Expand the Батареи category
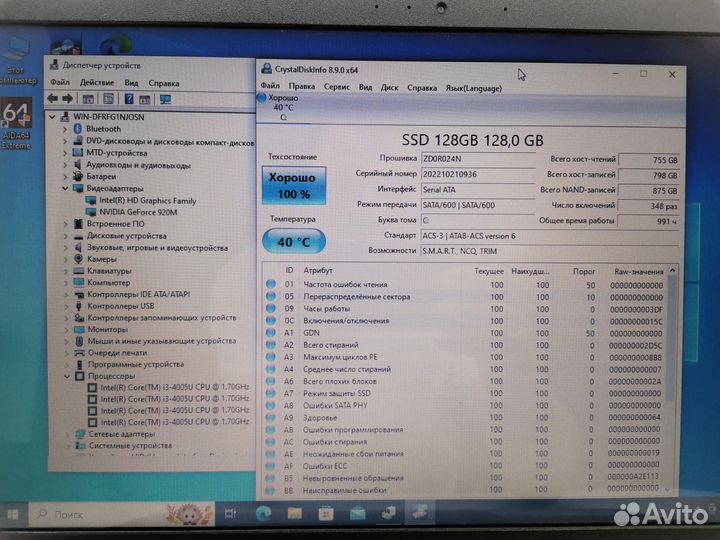This screenshot has width=720, height=540. click(x=65, y=177)
